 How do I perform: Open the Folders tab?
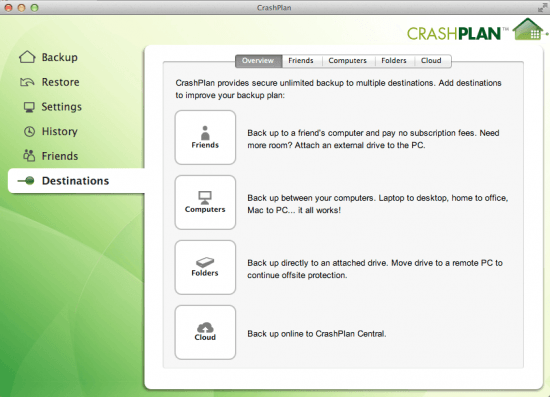(x=394, y=61)
